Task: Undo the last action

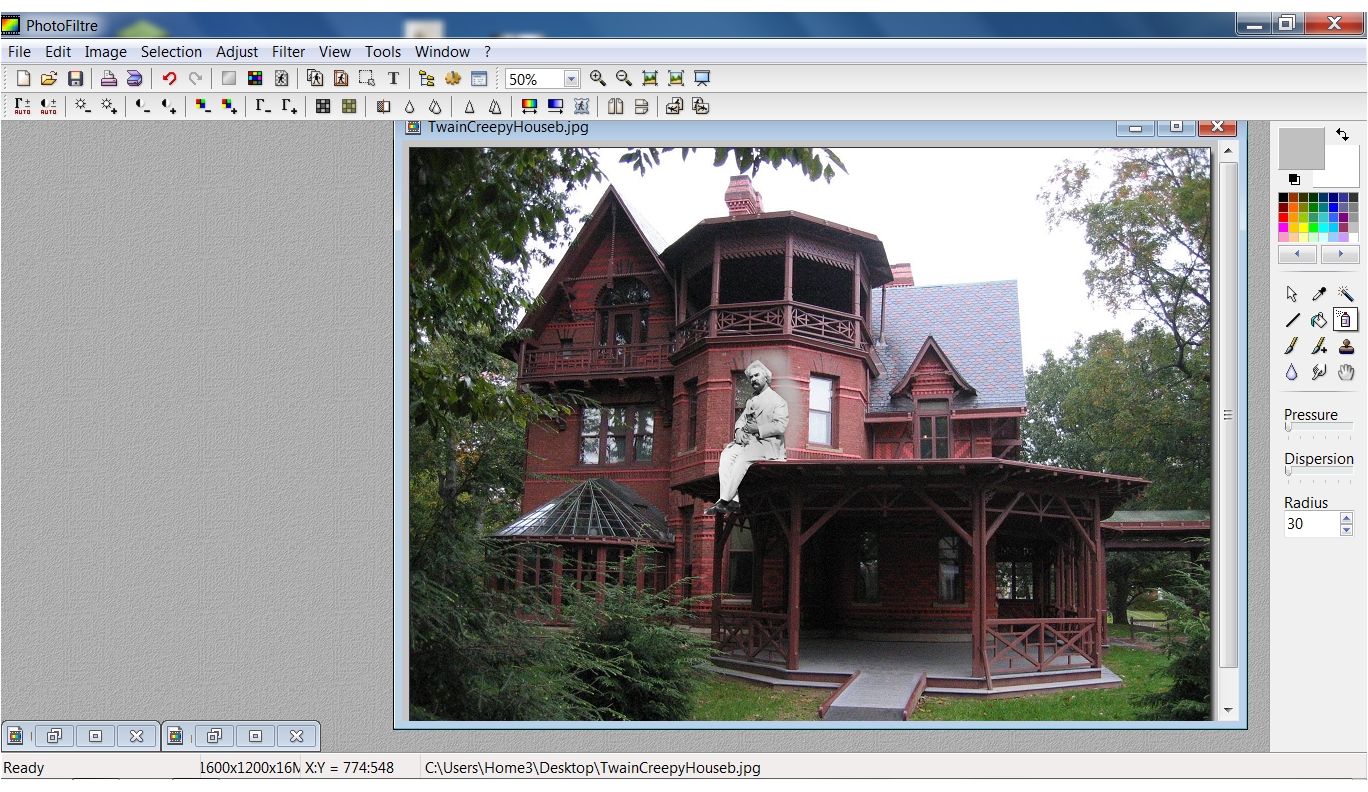Action: pos(170,79)
